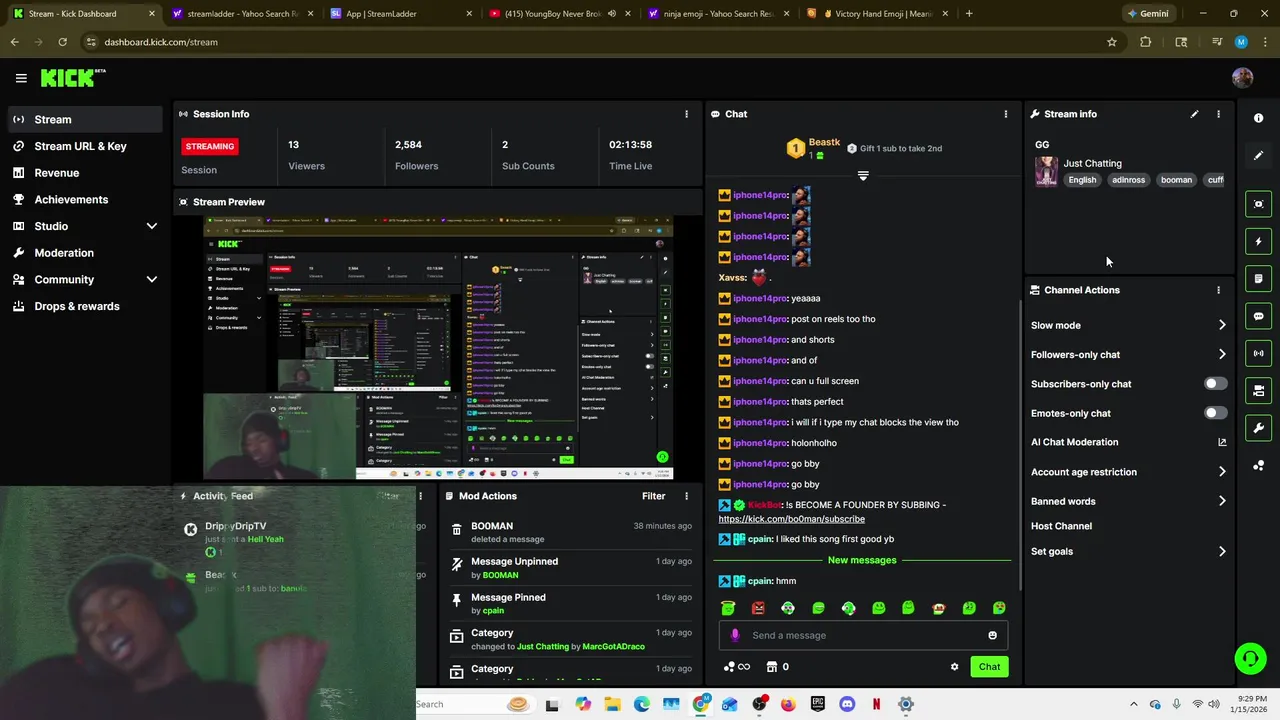
Task: Toggle the stream preview widget icon in sidebar
Action: [1258, 204]
